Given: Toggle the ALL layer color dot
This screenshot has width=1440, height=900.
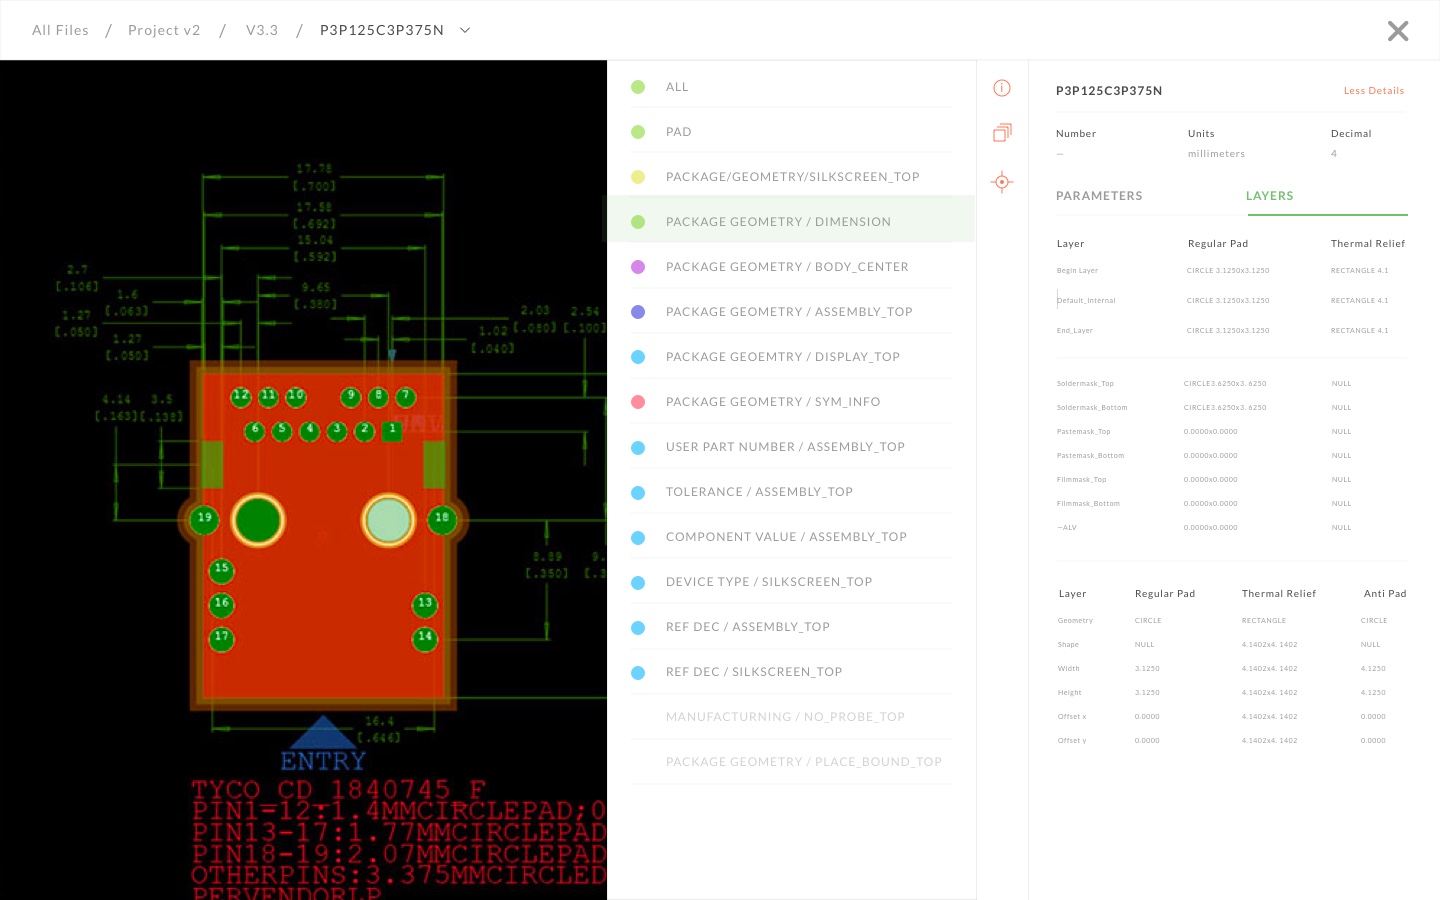Looking at the screenshot, I should click(638, 87).
